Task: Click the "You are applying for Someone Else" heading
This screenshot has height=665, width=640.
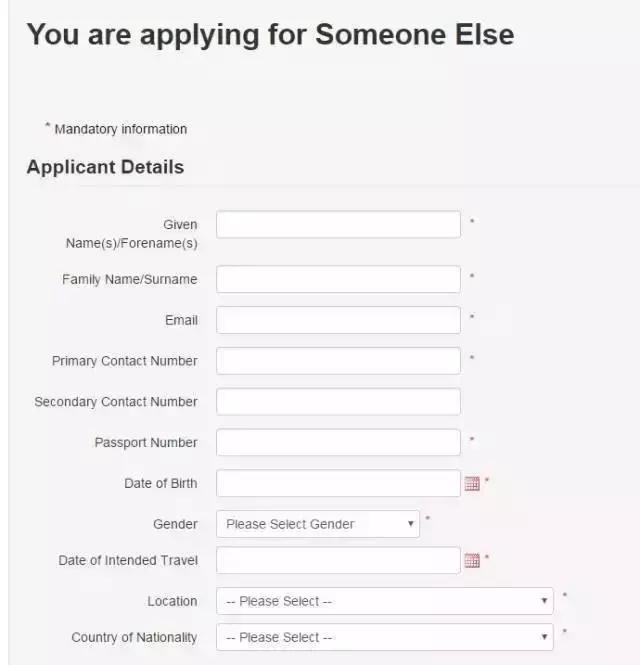Action: point(270,35)
